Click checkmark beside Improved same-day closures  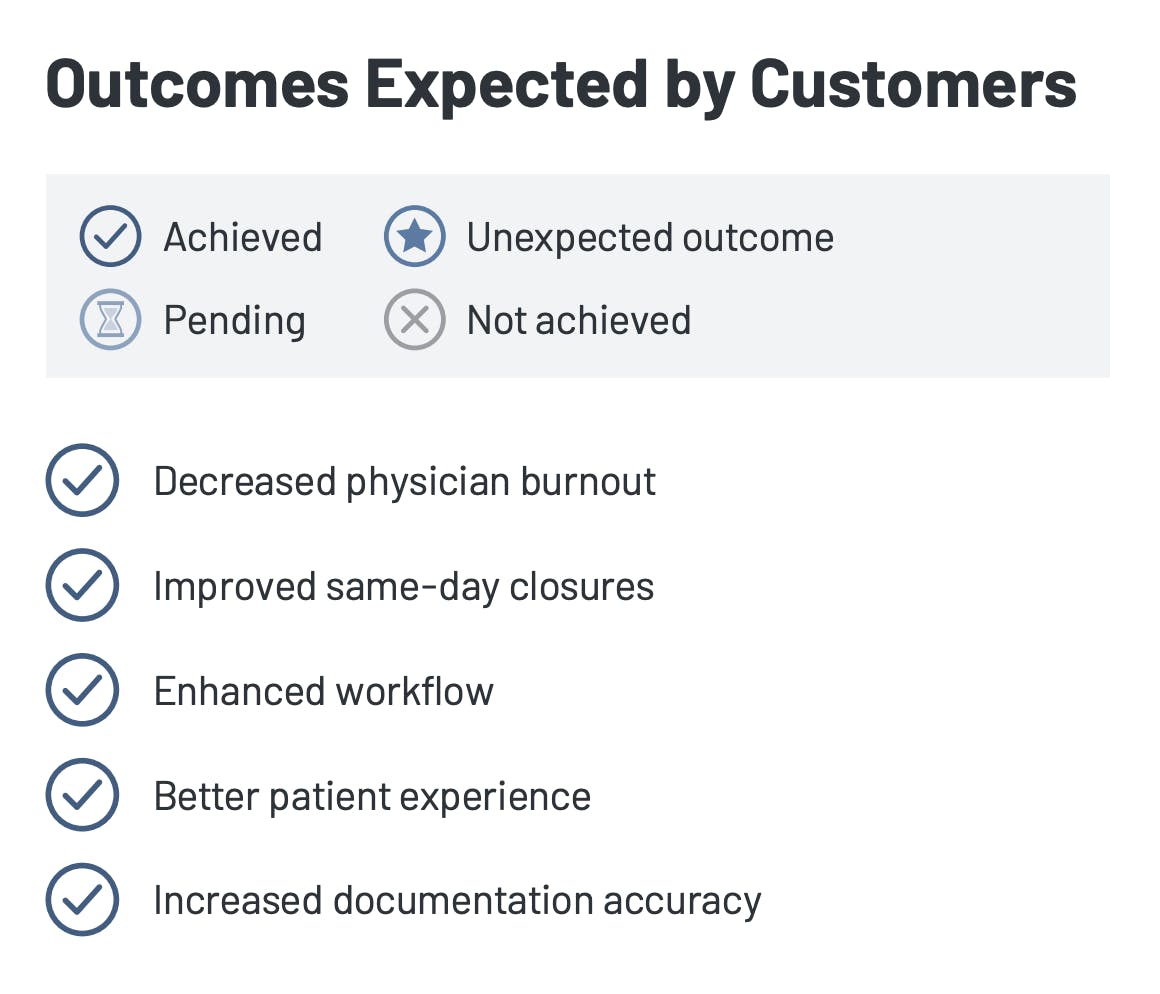coord(83,586)
